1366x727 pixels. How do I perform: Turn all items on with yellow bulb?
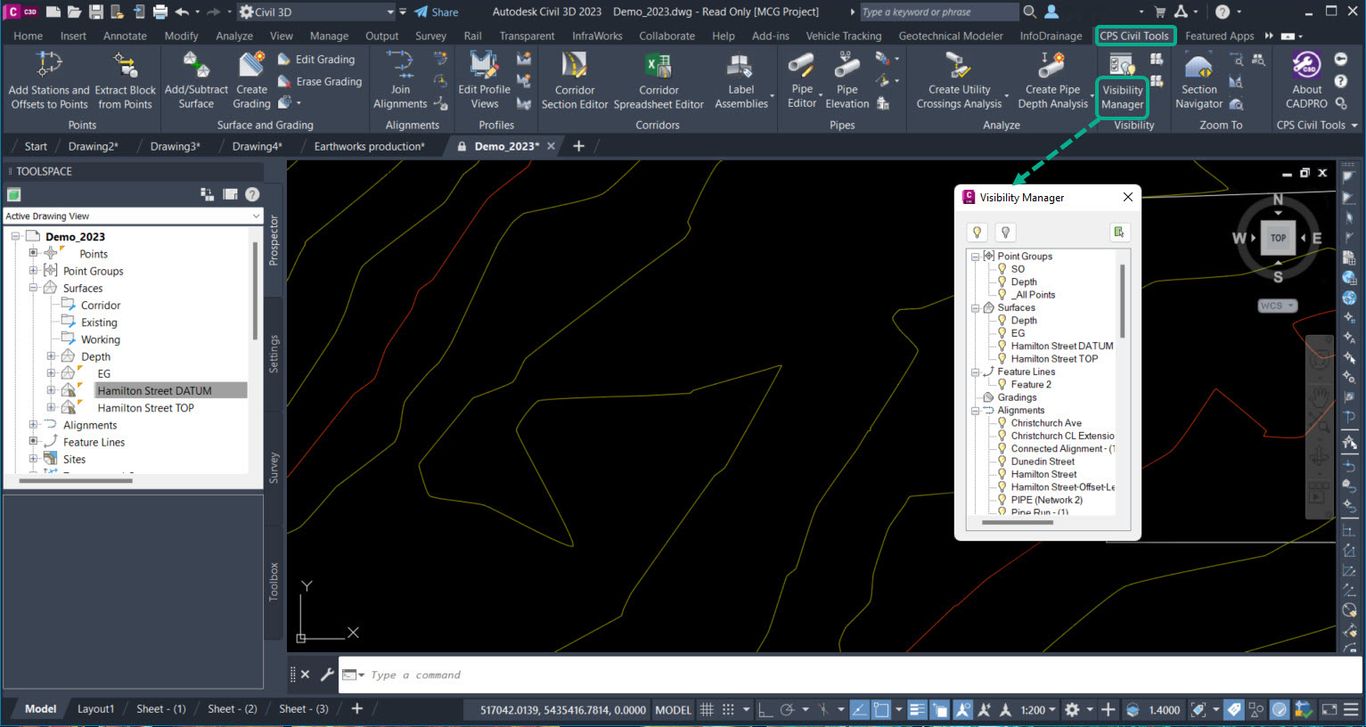976,231
